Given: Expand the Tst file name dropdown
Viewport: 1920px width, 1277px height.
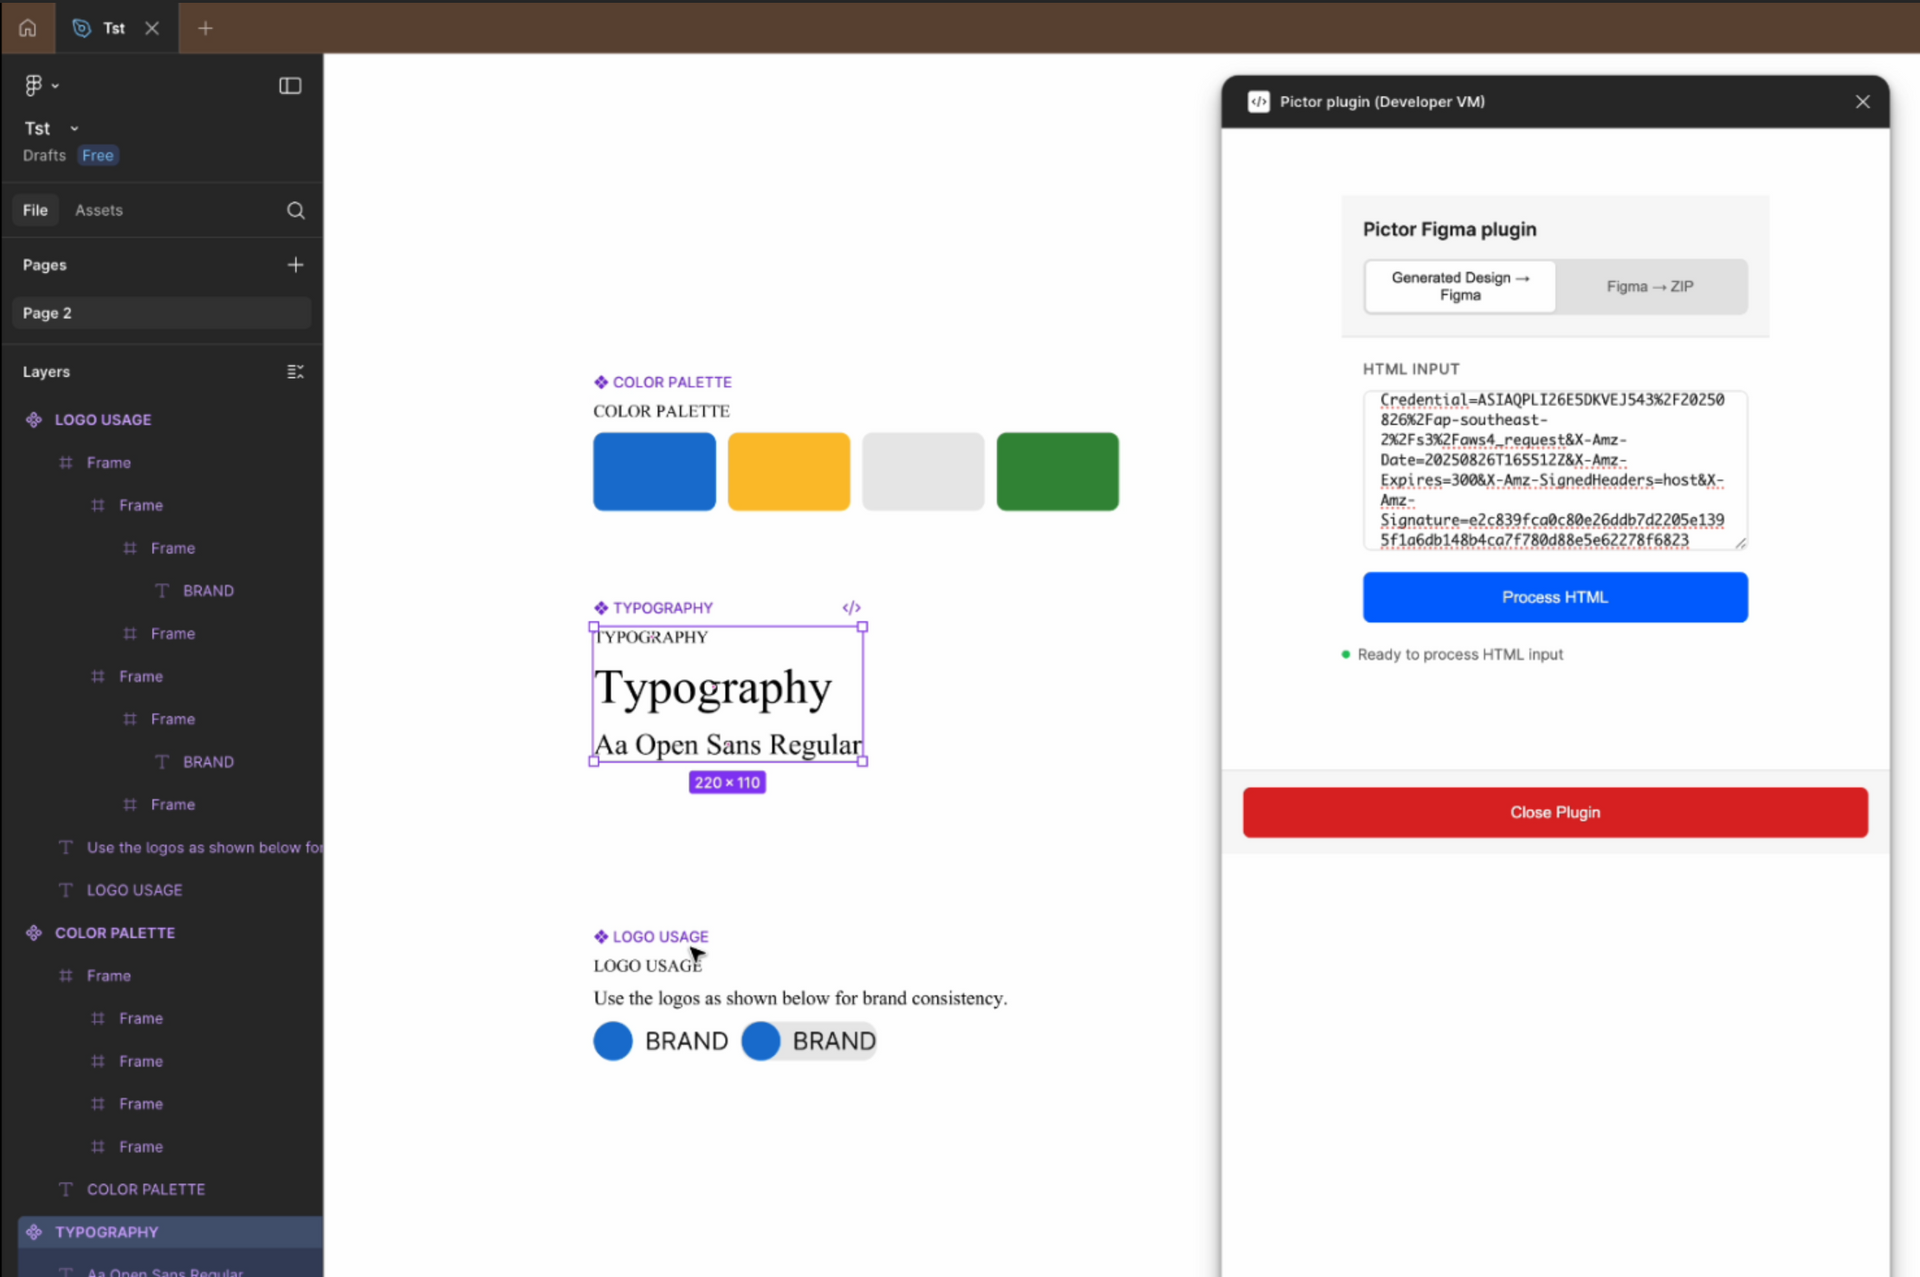Looking at the screenshot, I should click(x=74, y=129).
